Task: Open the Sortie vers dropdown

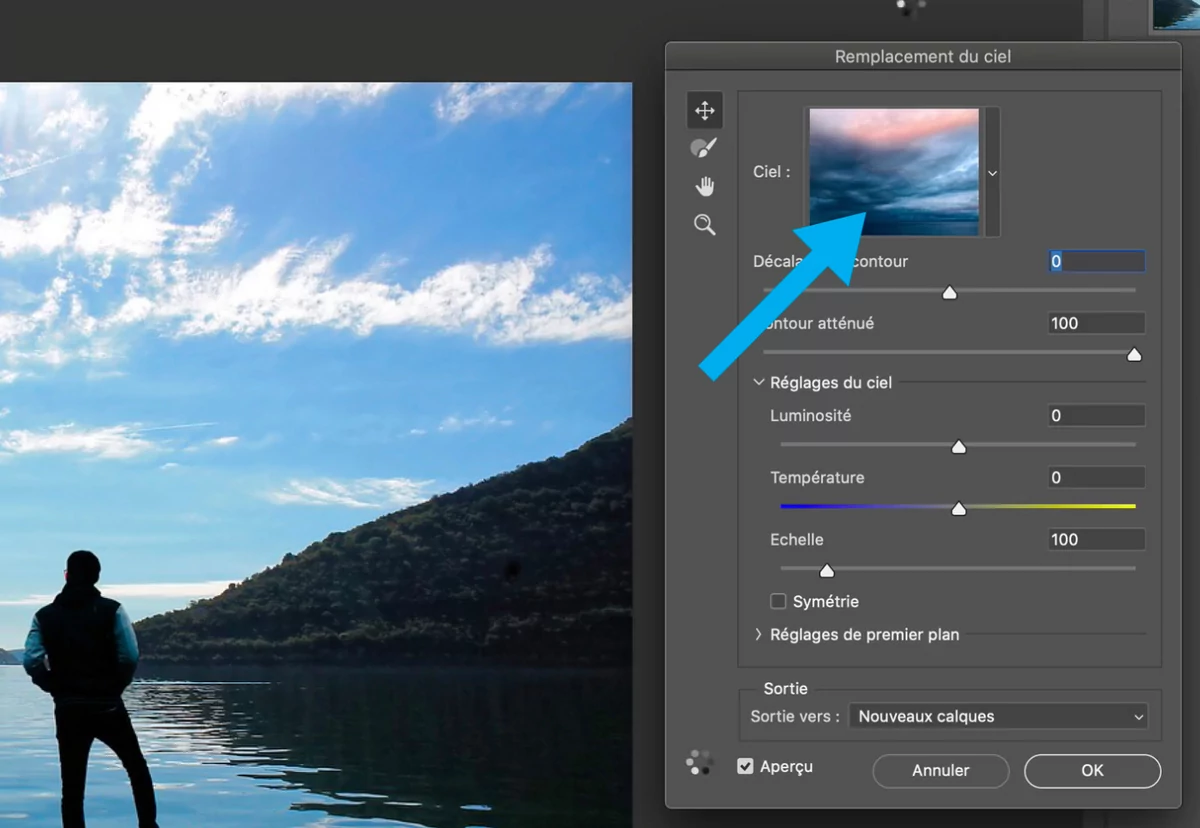Action: click(x=998, y=716)
